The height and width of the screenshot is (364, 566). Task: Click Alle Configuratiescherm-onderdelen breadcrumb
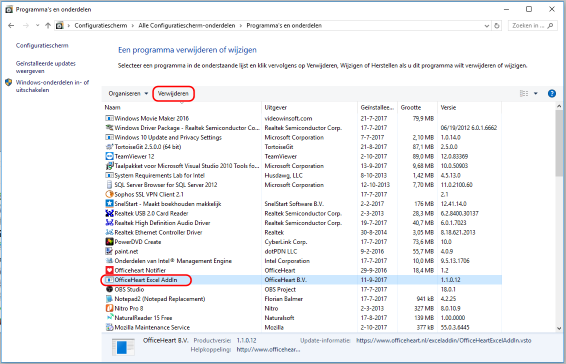pyautogui.click(x=187, y=26)
